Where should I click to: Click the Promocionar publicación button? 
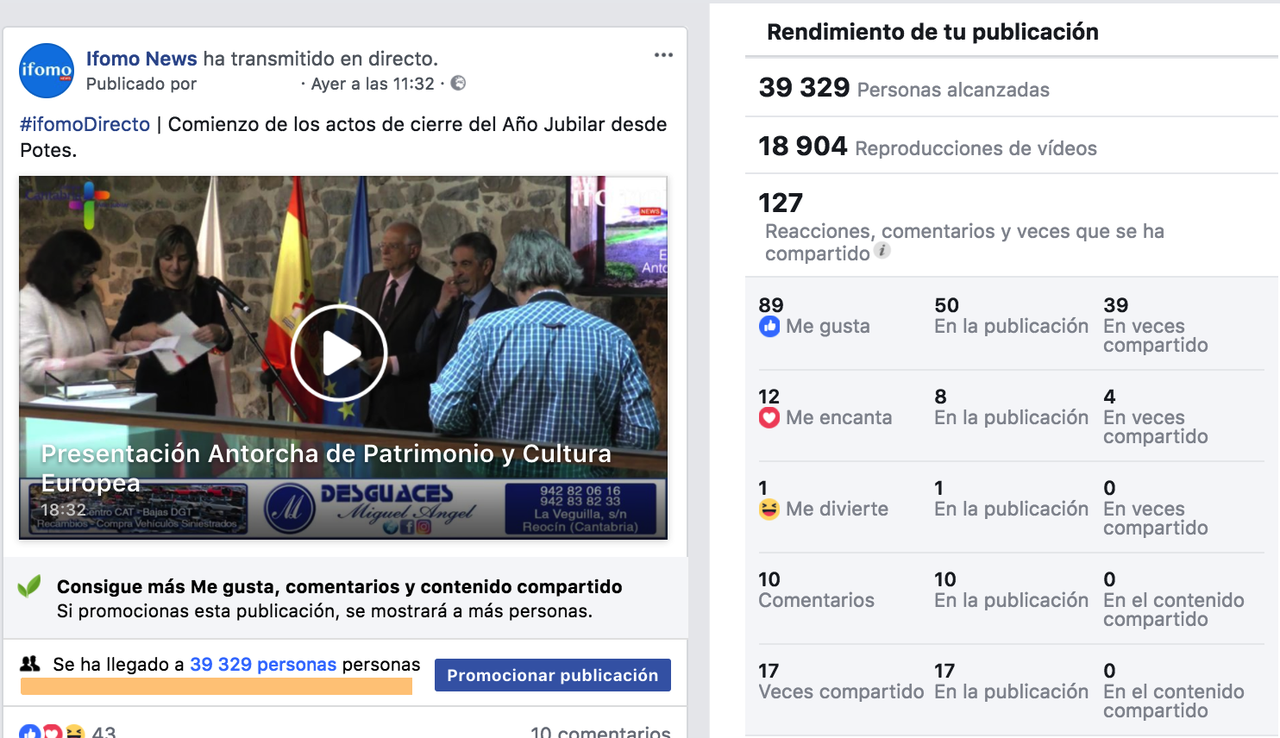click(x=553, y=675)
